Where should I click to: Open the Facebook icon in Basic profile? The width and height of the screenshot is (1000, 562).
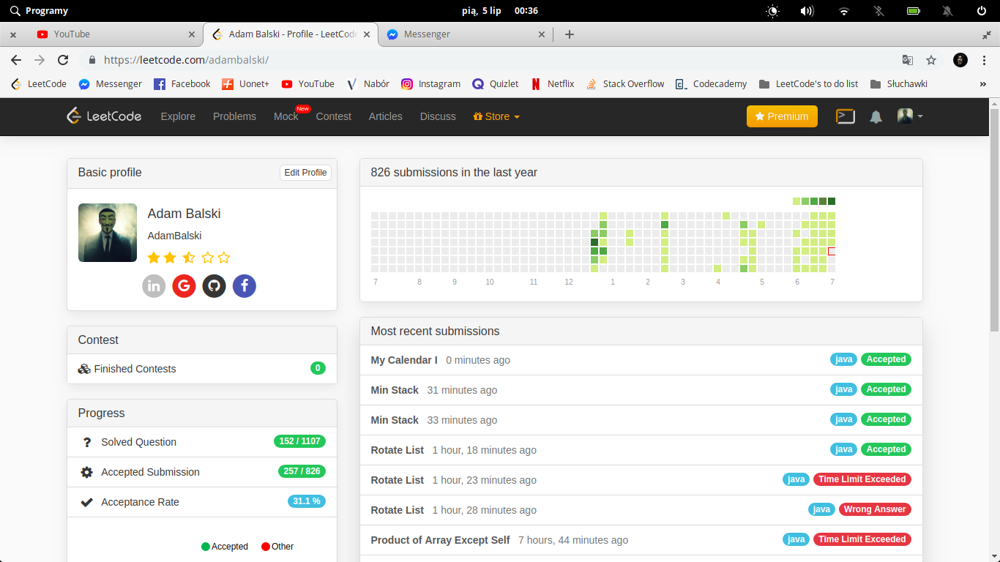244,286
